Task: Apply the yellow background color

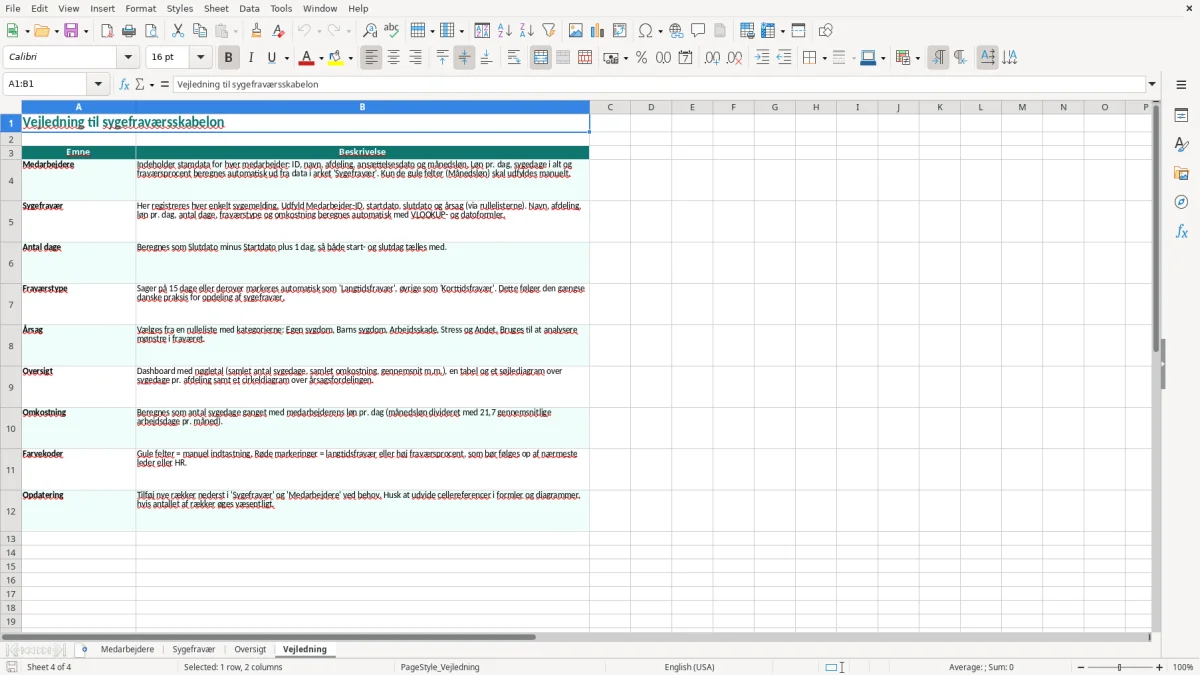Action: coord(337,58)
